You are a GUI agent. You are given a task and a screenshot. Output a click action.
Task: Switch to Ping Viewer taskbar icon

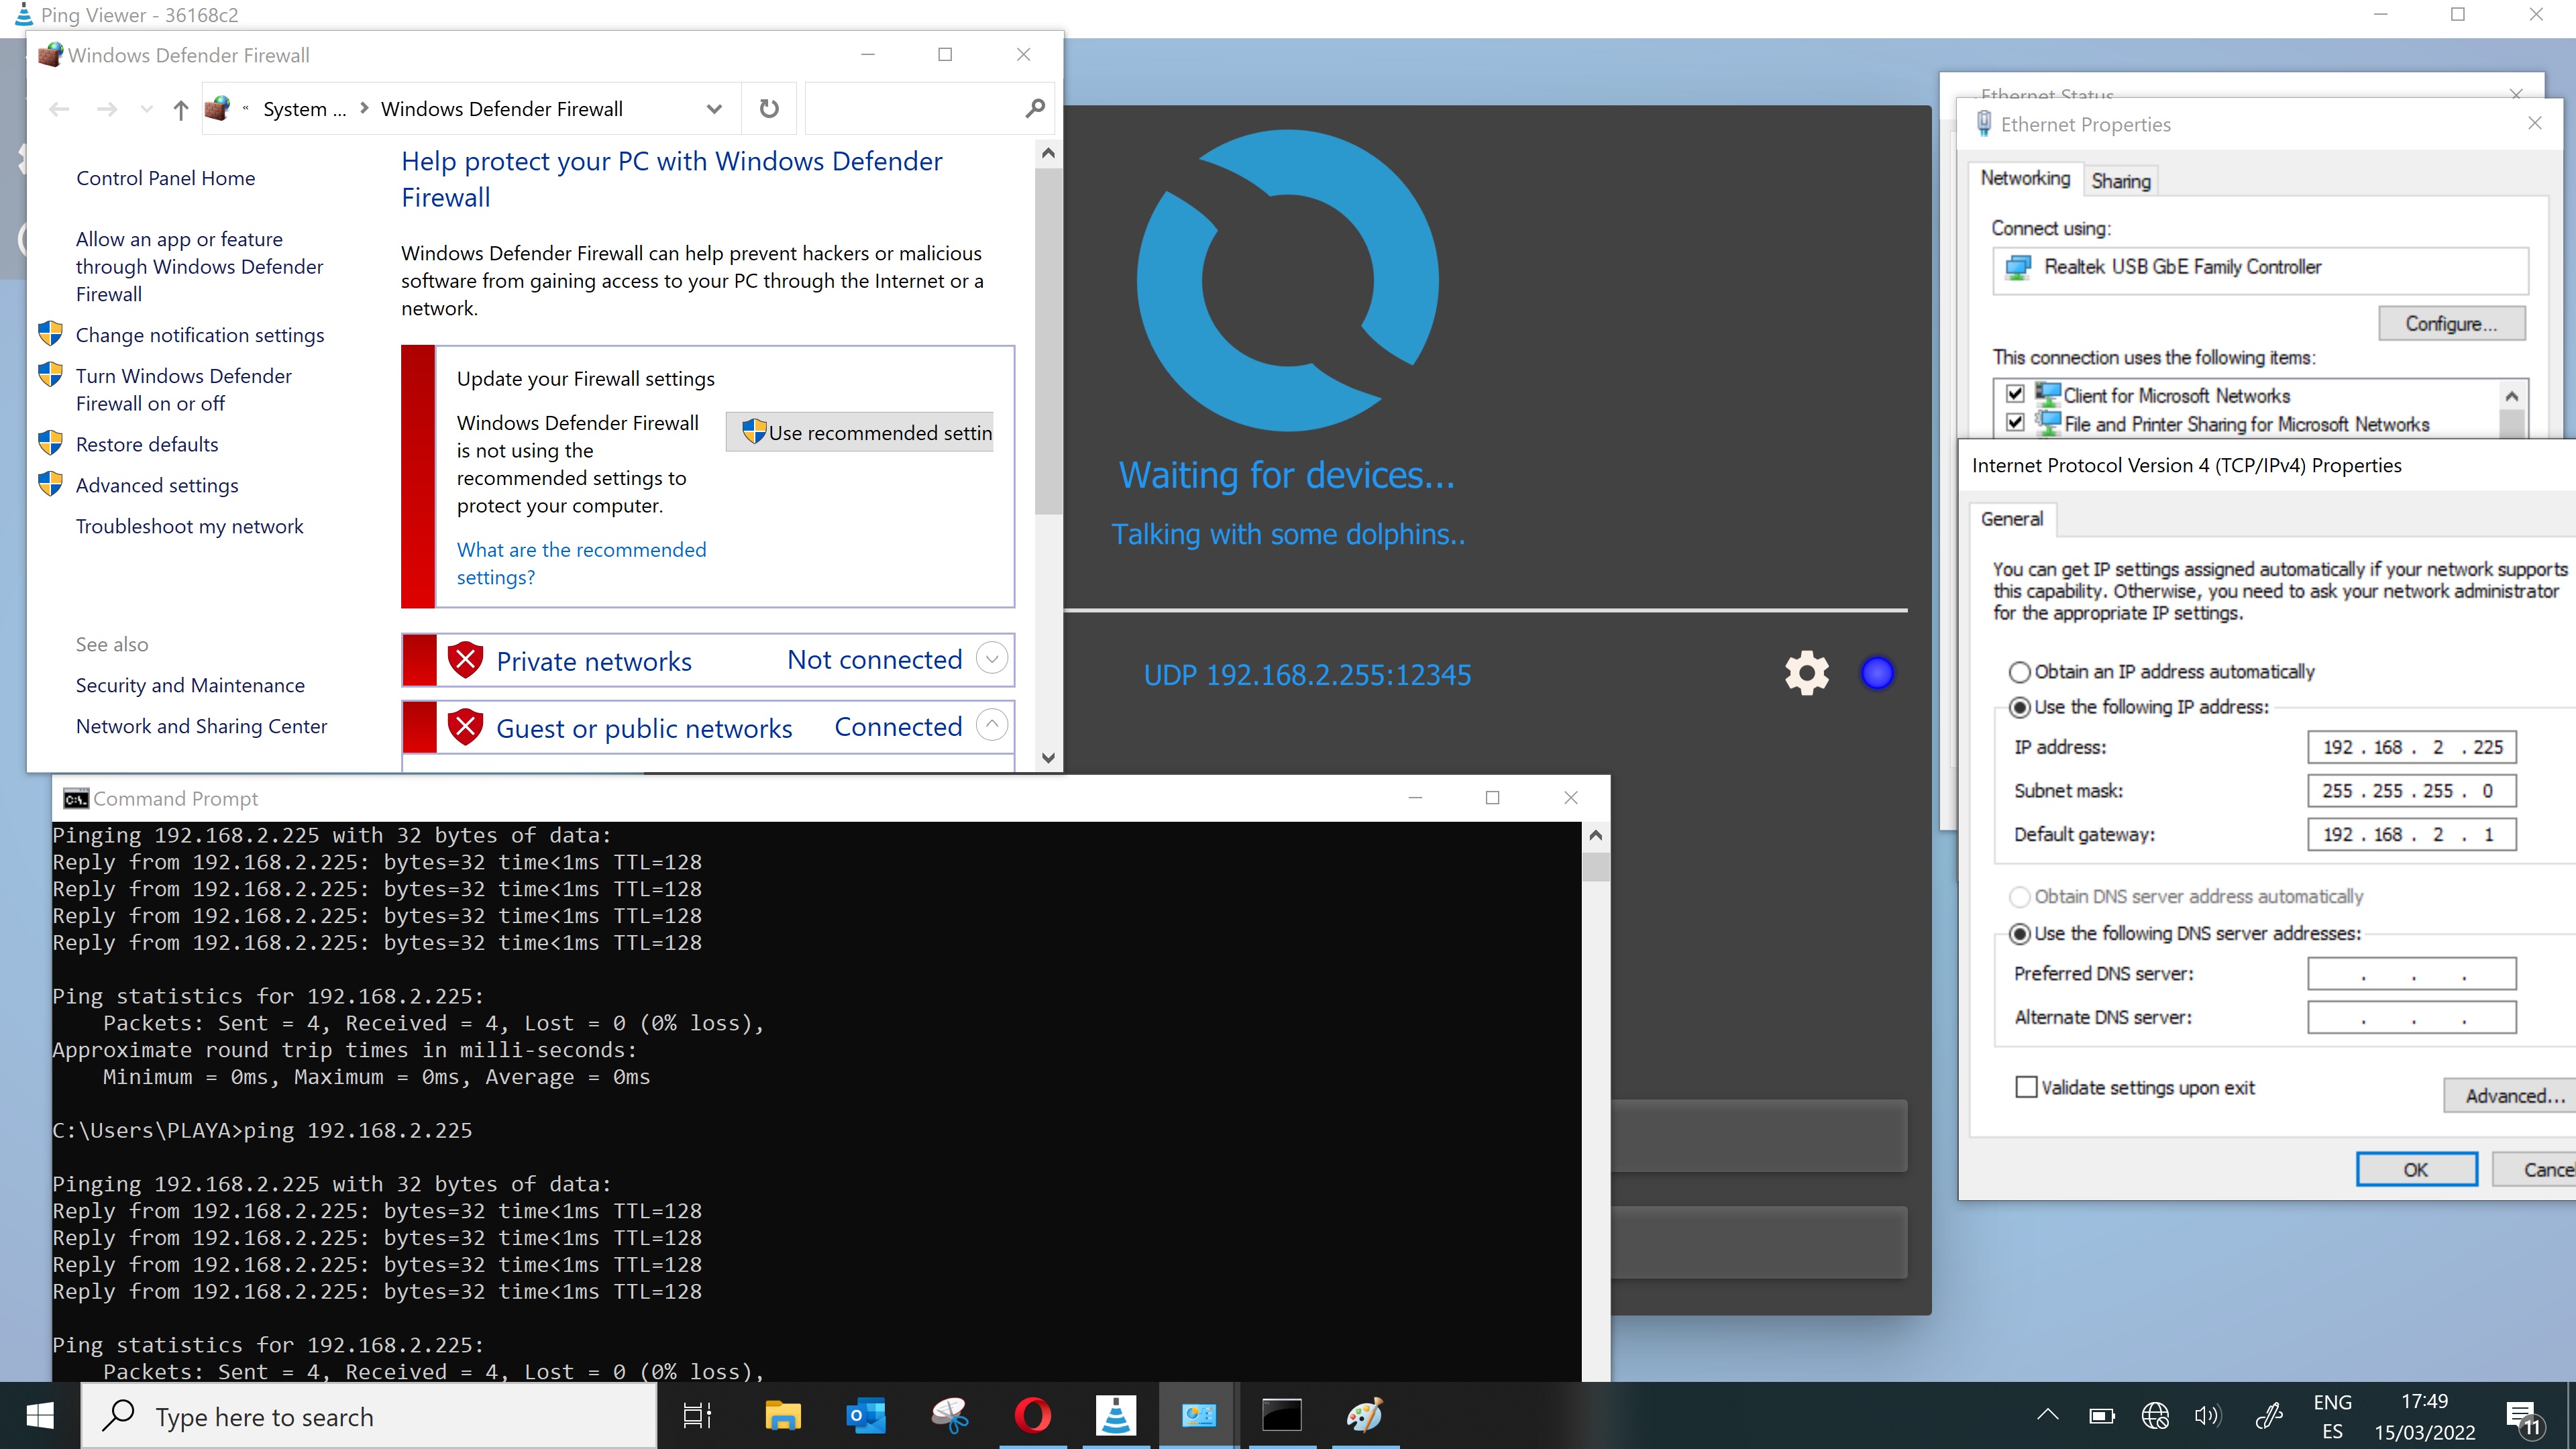1115,1416
